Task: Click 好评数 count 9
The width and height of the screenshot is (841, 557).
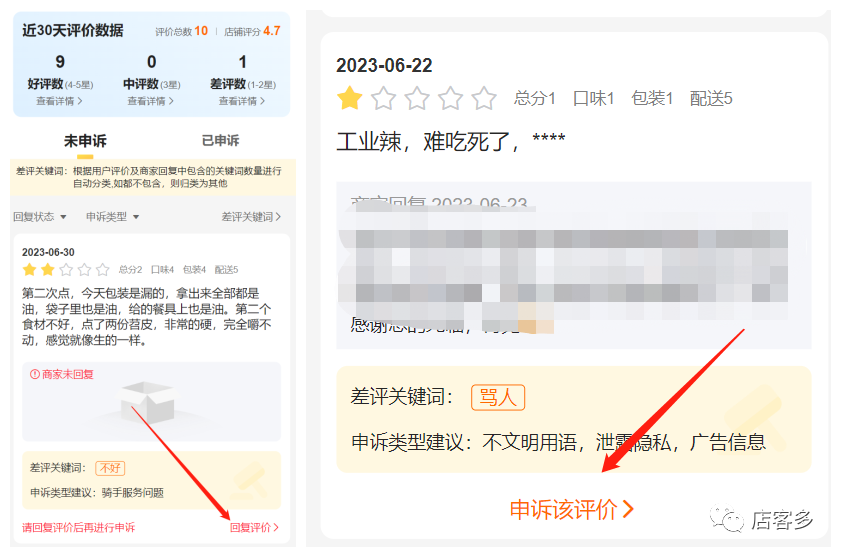Action: (60, 62)
